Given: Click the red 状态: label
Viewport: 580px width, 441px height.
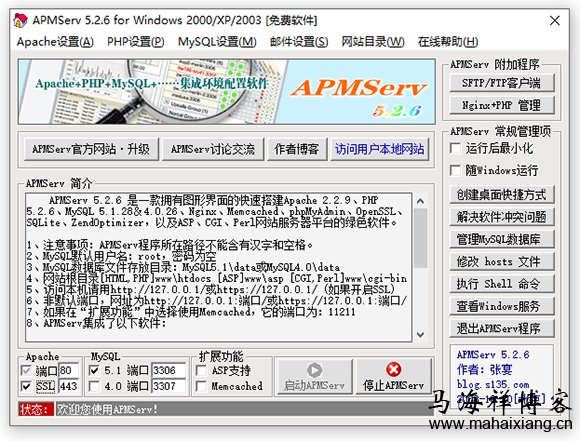Looking at the screenshot, I should point(36,409).
